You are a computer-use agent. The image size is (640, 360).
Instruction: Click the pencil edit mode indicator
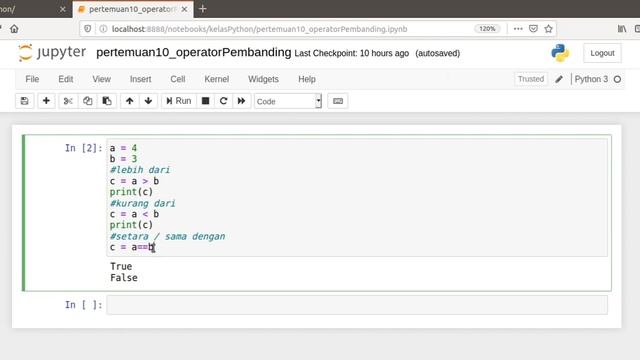click(559, 79)
